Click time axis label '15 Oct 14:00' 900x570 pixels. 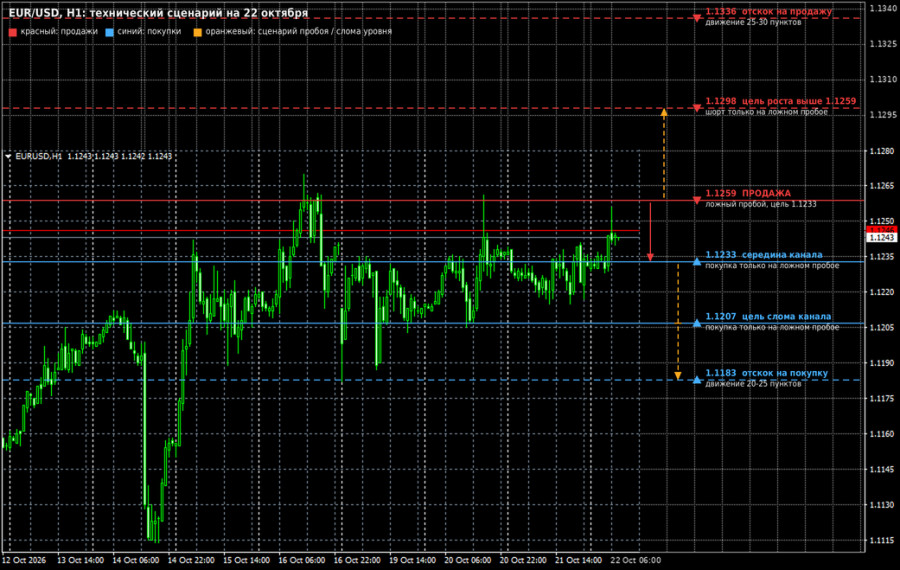(x=246, y=560)
